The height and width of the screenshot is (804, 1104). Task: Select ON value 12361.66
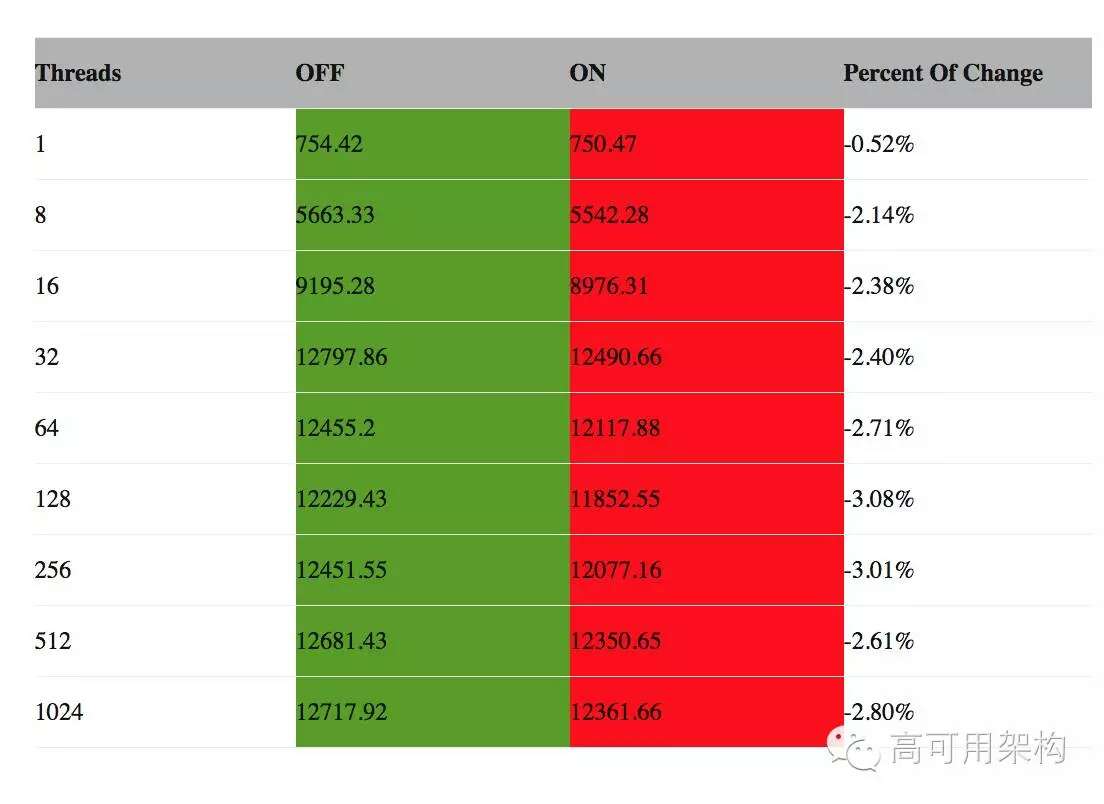coord(615,712)
